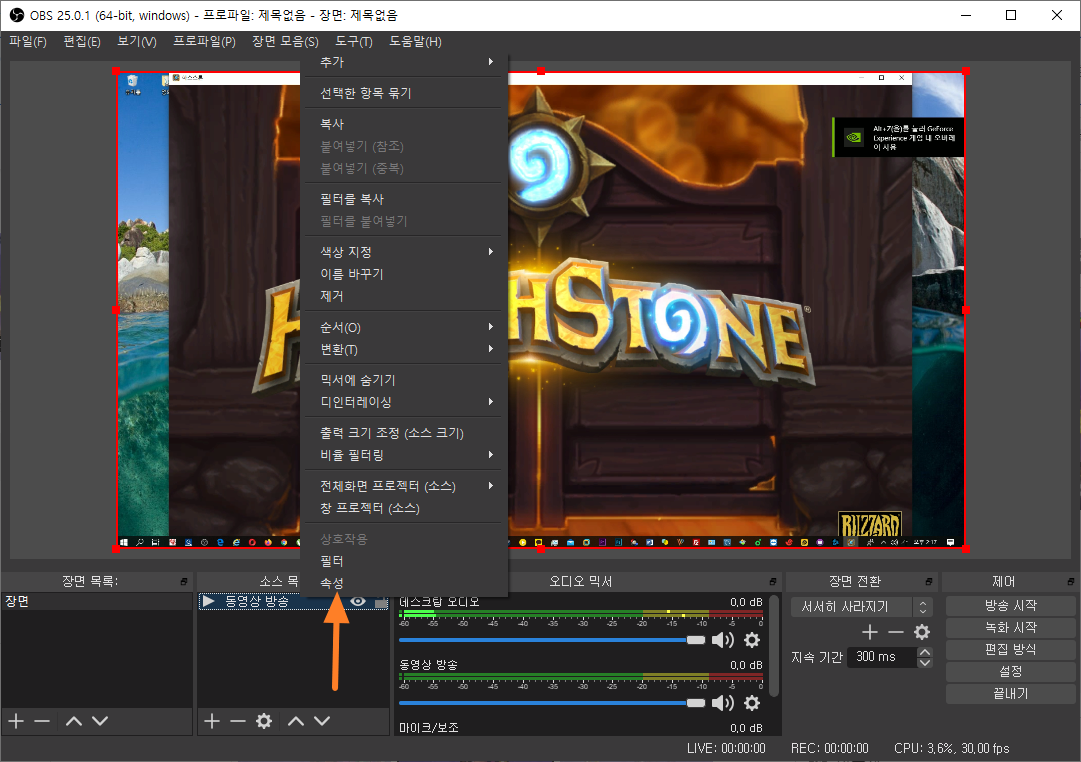Image resolution: width=1081 pixels, height=762 pixels.
Task: Add a scene transition with plus icon
Action: [869, 632]
